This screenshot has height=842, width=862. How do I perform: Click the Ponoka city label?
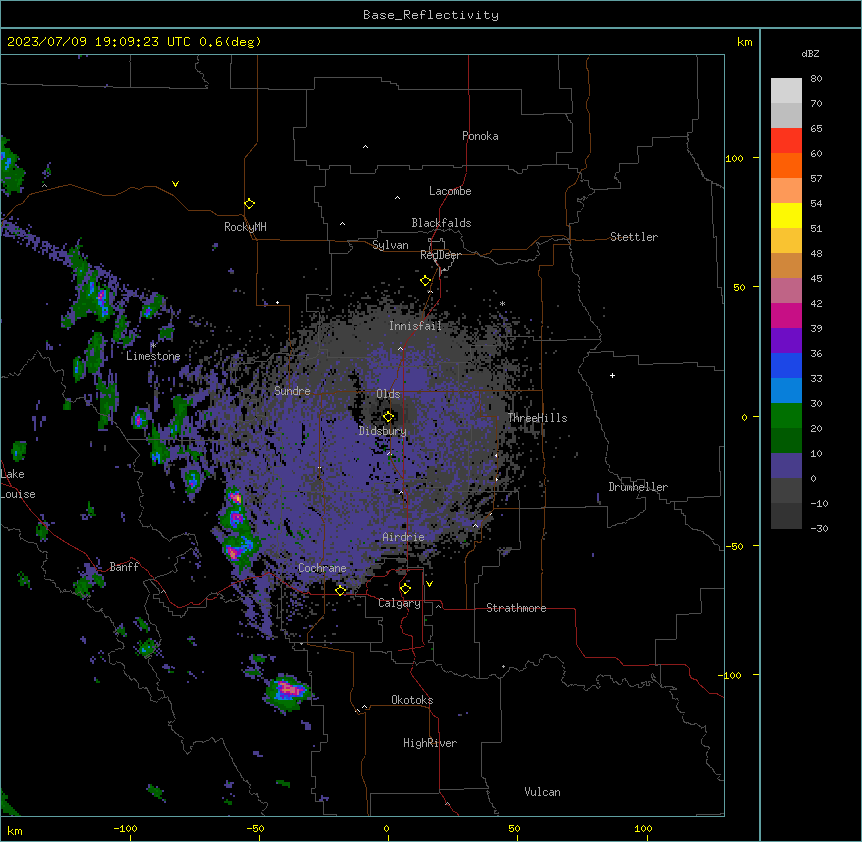coord(480,136)
